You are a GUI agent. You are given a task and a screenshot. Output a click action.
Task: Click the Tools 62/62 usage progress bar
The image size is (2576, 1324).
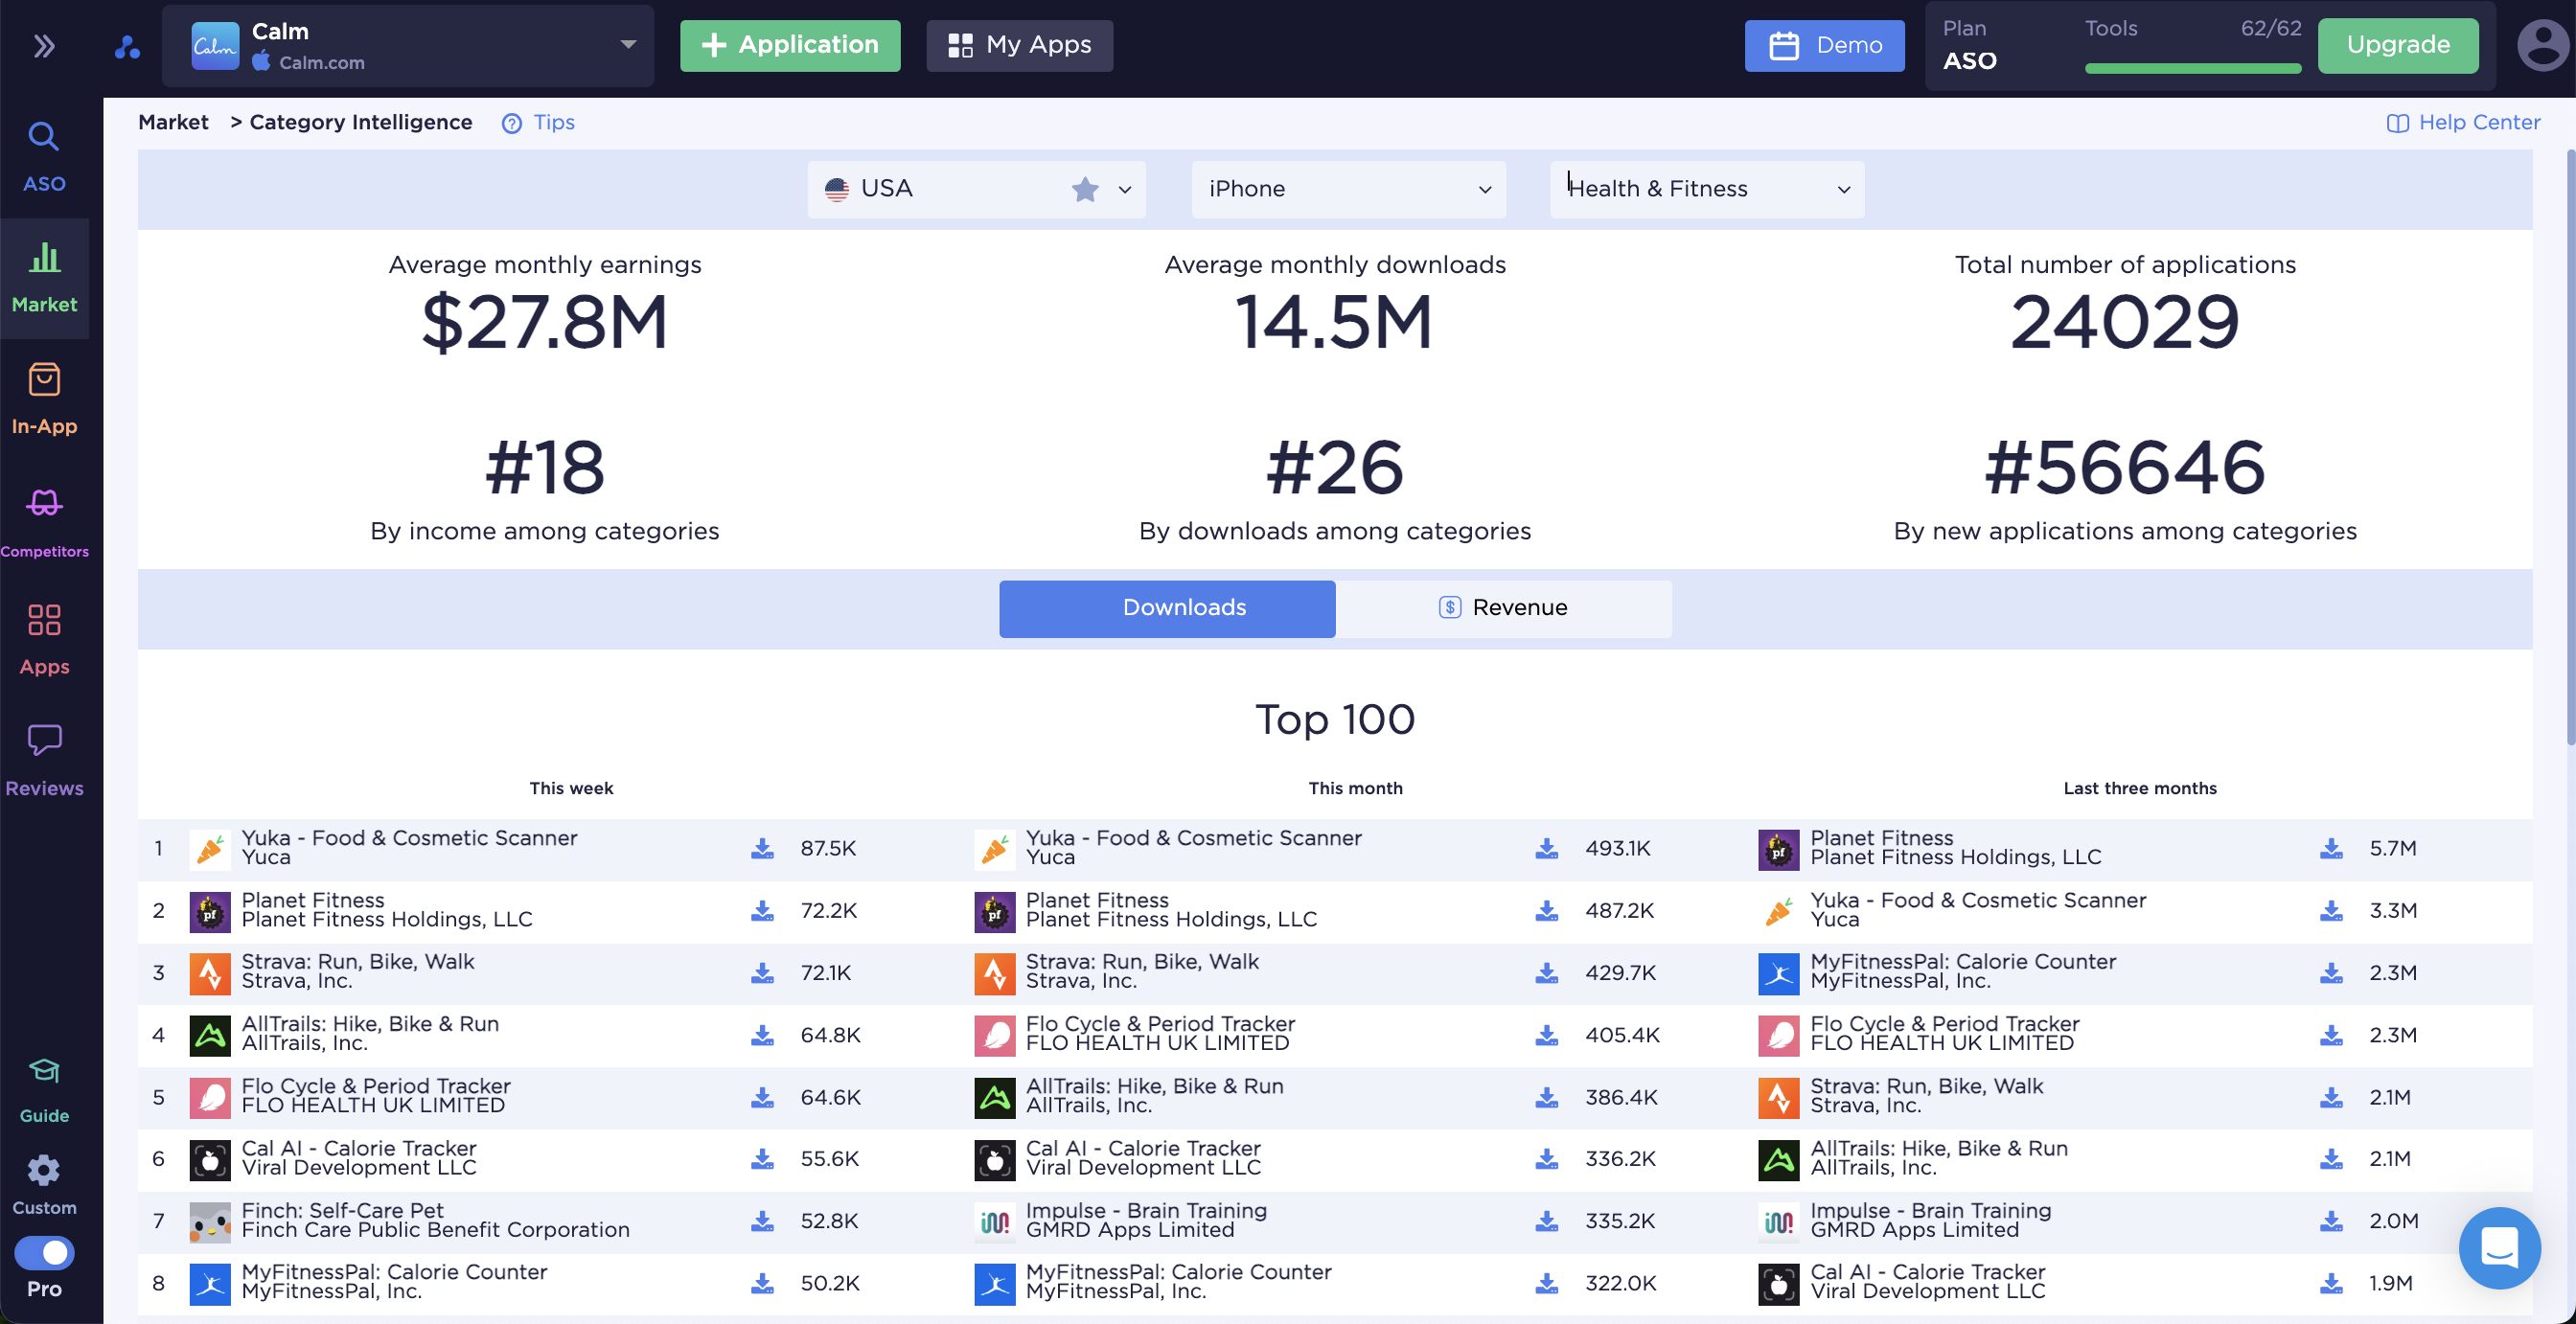pyautogui.click(x=2192, y=69)
